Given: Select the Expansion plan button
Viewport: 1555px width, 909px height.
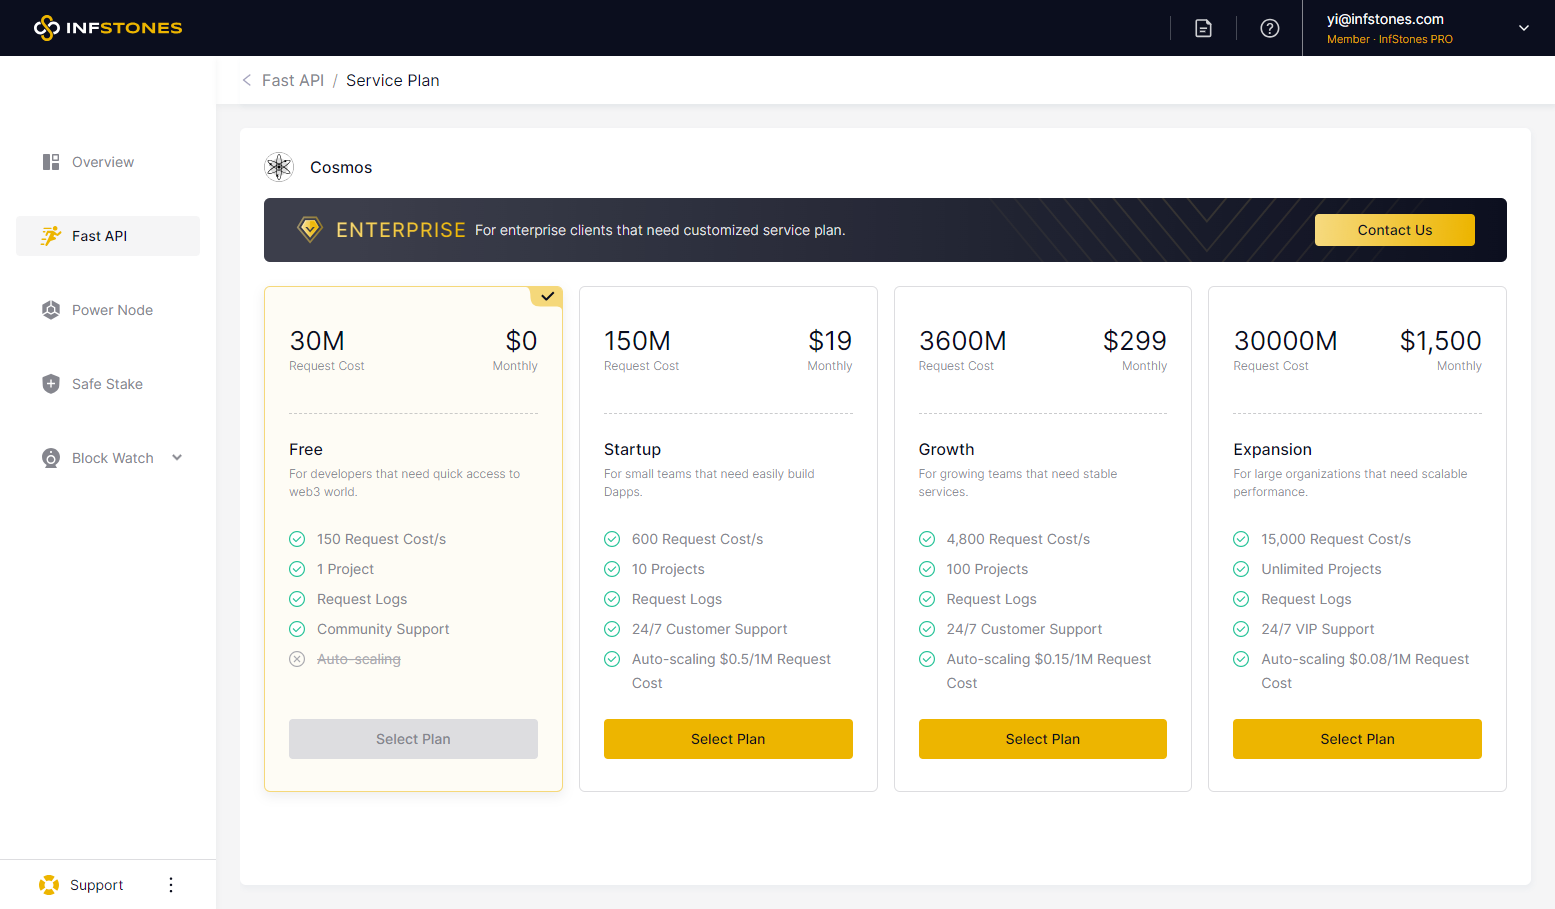Looking at the screenshot, I should click(x=1357, y=739).
